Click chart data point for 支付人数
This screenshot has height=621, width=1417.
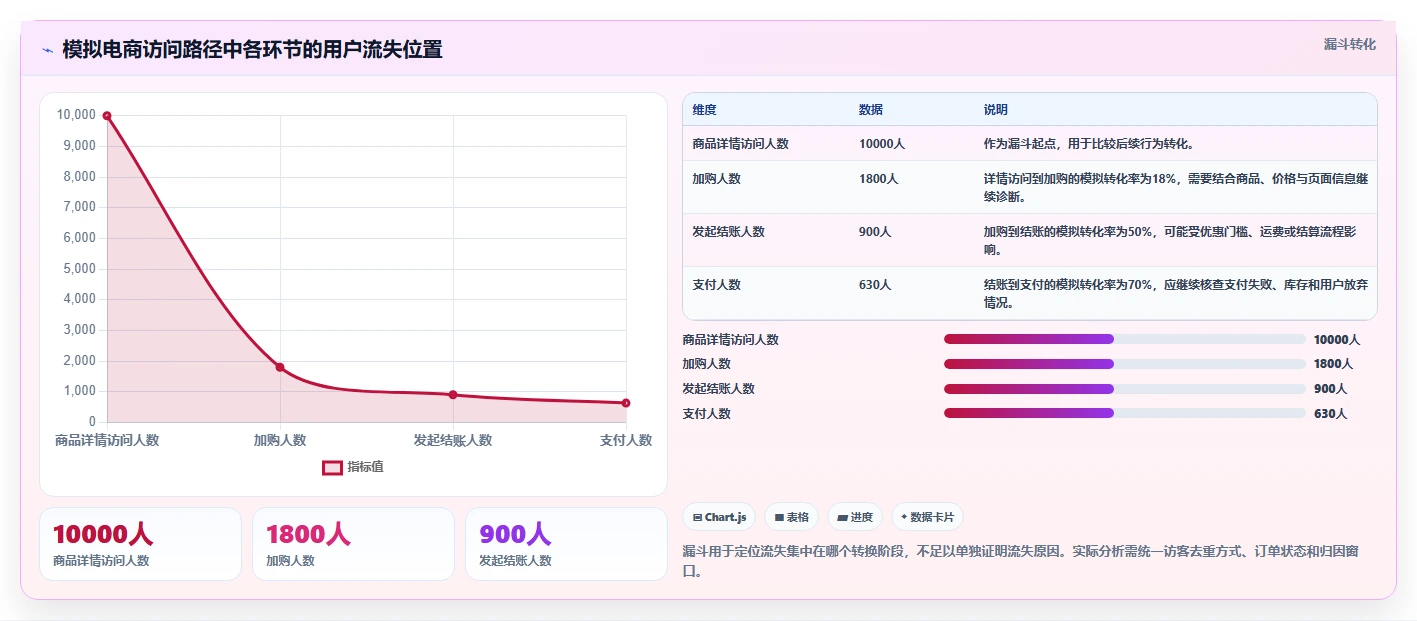tap(626, 403)
